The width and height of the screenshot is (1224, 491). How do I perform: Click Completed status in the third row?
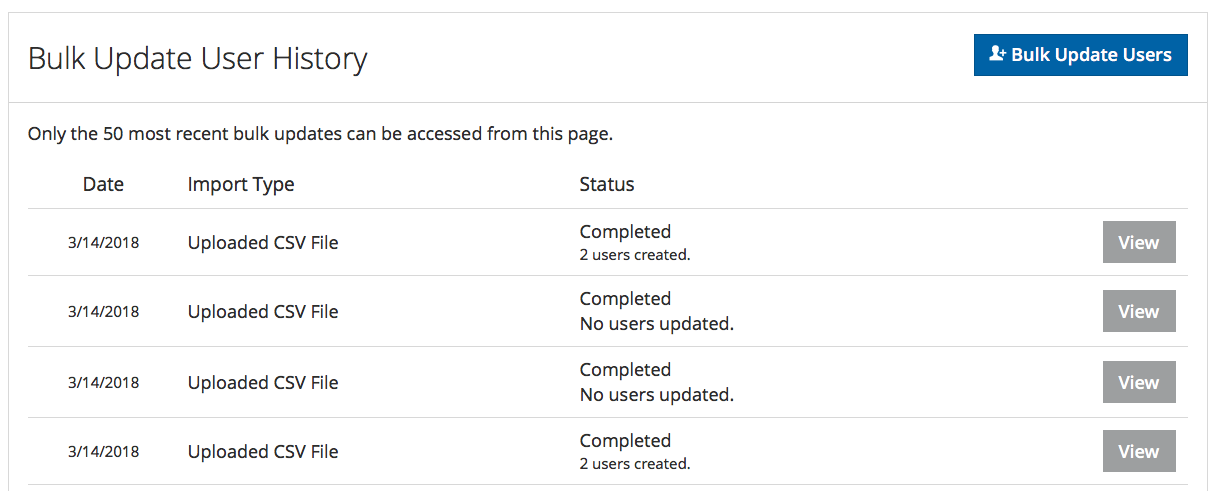coord(625,370)
